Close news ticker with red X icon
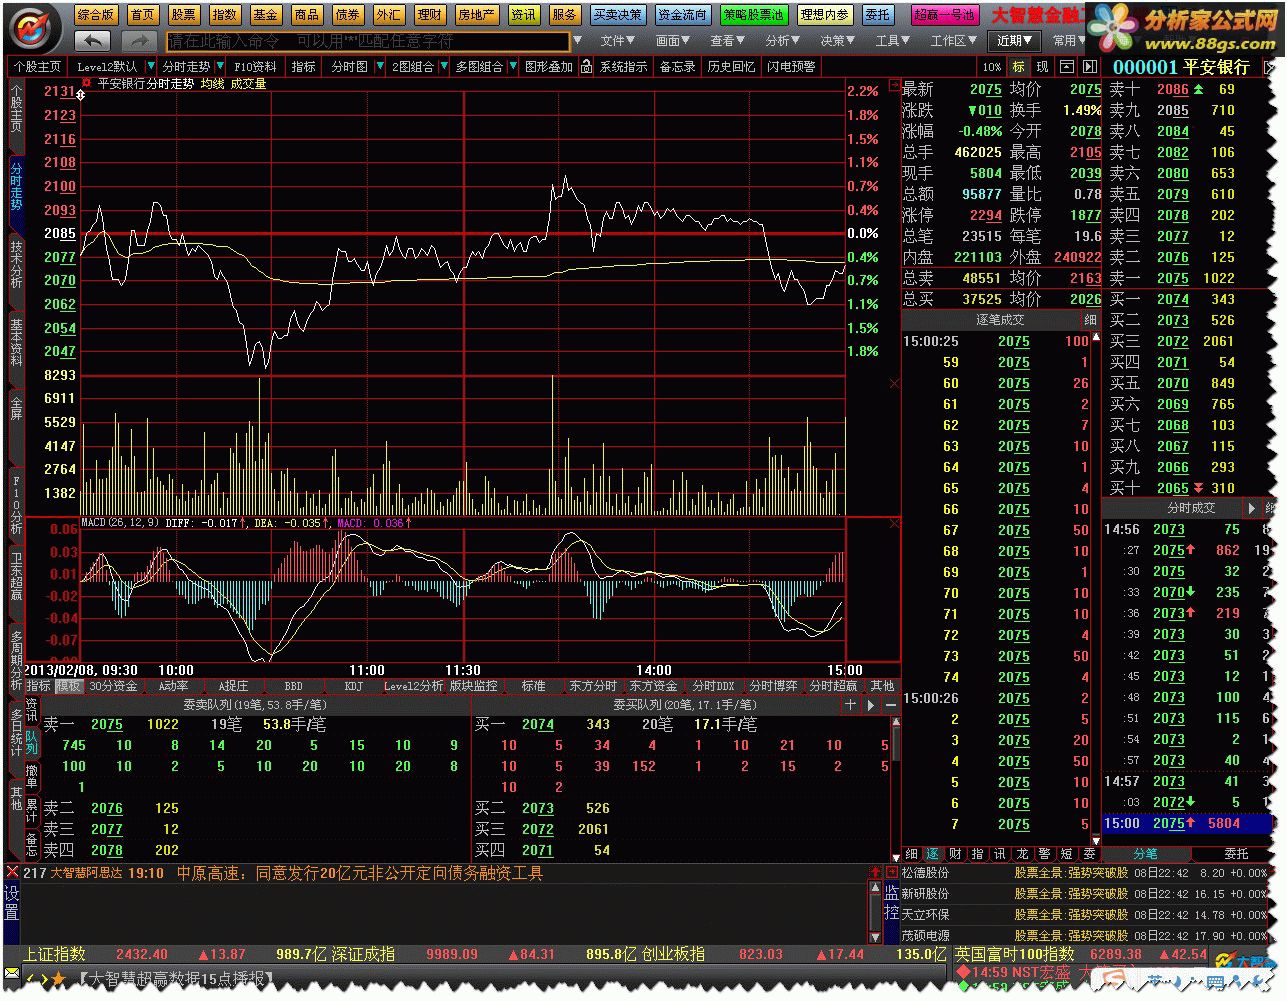 [x=12, y=873]
